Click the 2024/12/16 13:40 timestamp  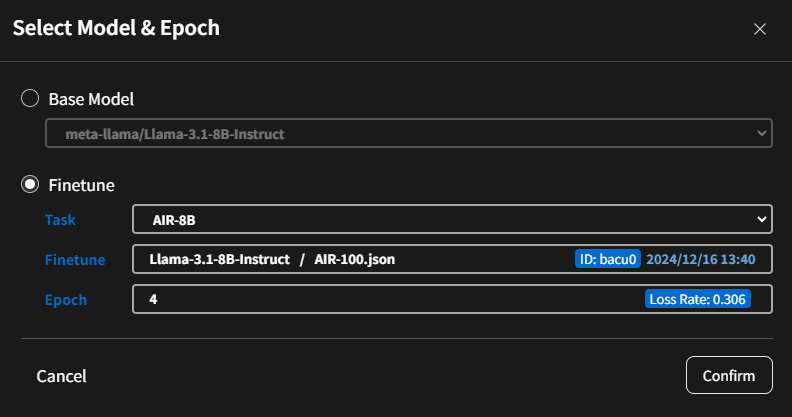(700, 259)
